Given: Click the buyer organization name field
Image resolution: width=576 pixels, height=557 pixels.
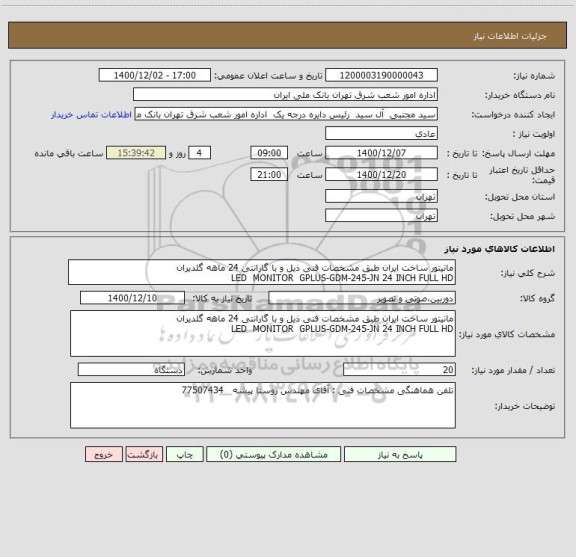Looking at the screenshot, I should pyautogui.click(x=285, y=95).
